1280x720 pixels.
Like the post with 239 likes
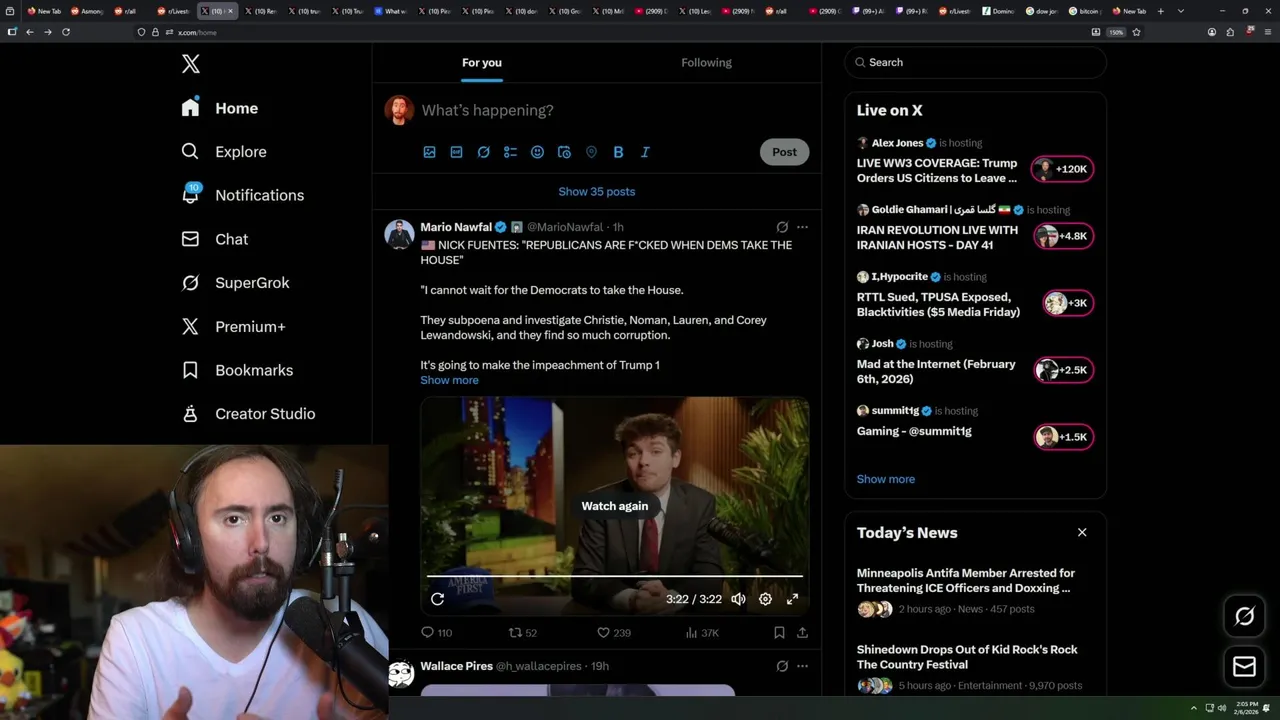[x=613, y=633]
